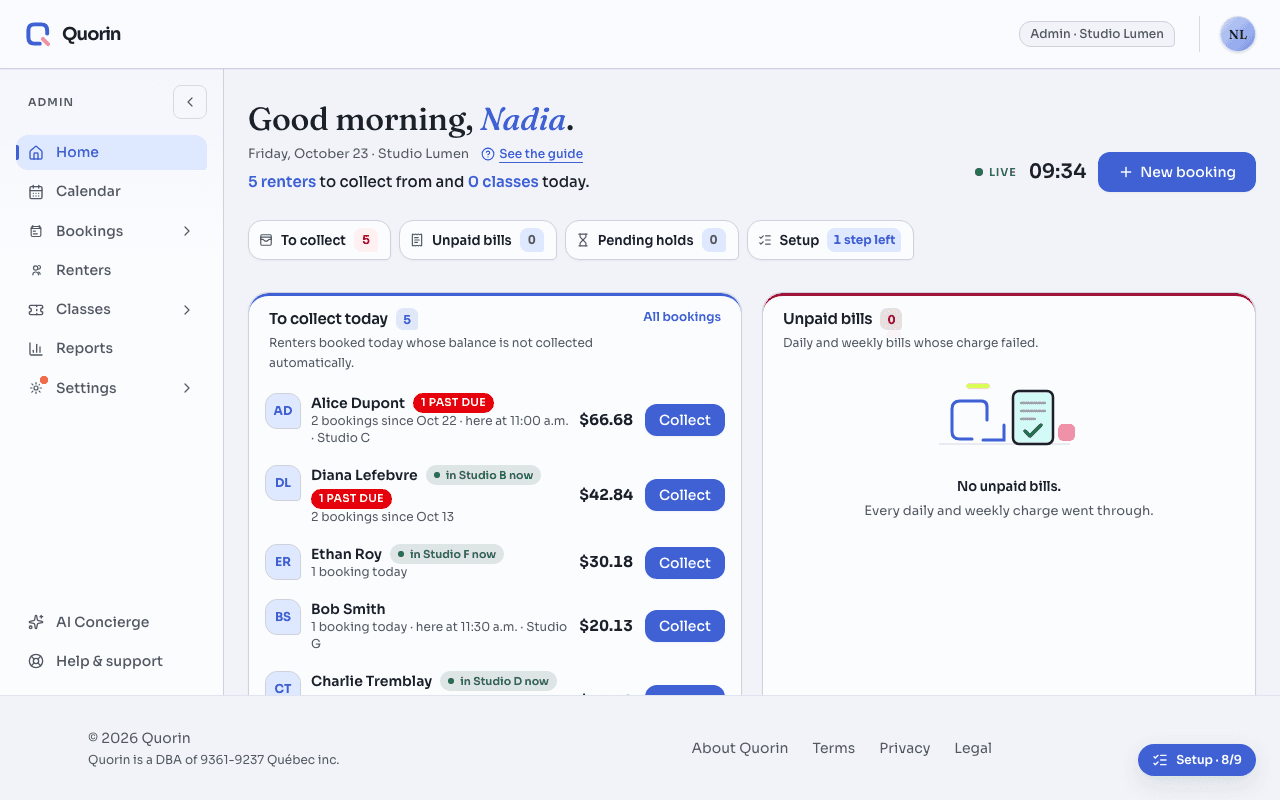Open Reports page
This screenshot has width=1280, height=800.
112,348
